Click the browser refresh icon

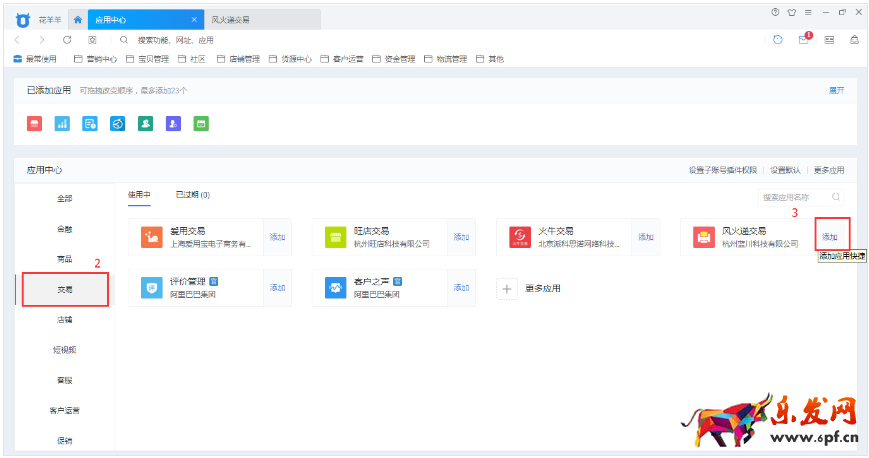[x=67, y=40]
